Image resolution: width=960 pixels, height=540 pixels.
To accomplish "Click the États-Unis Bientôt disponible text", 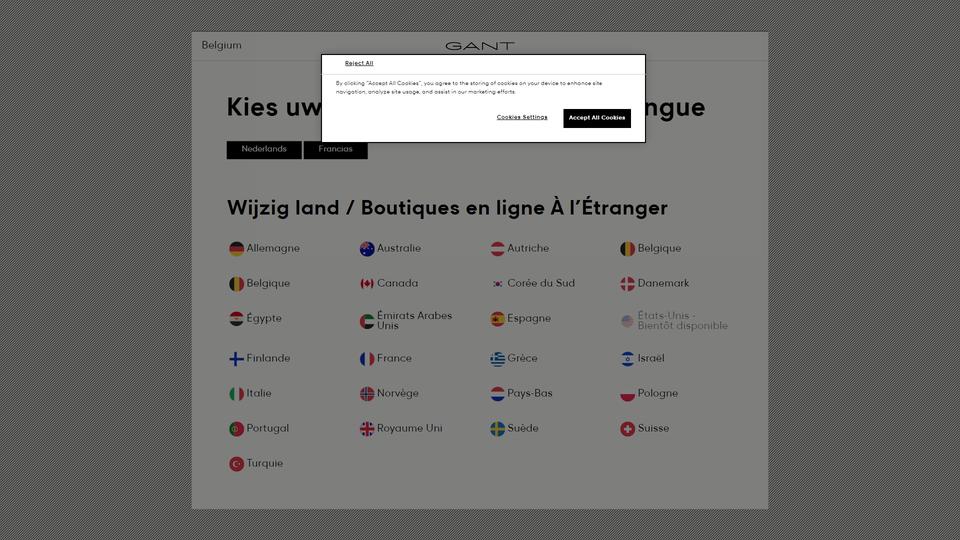I will [683, 321].
